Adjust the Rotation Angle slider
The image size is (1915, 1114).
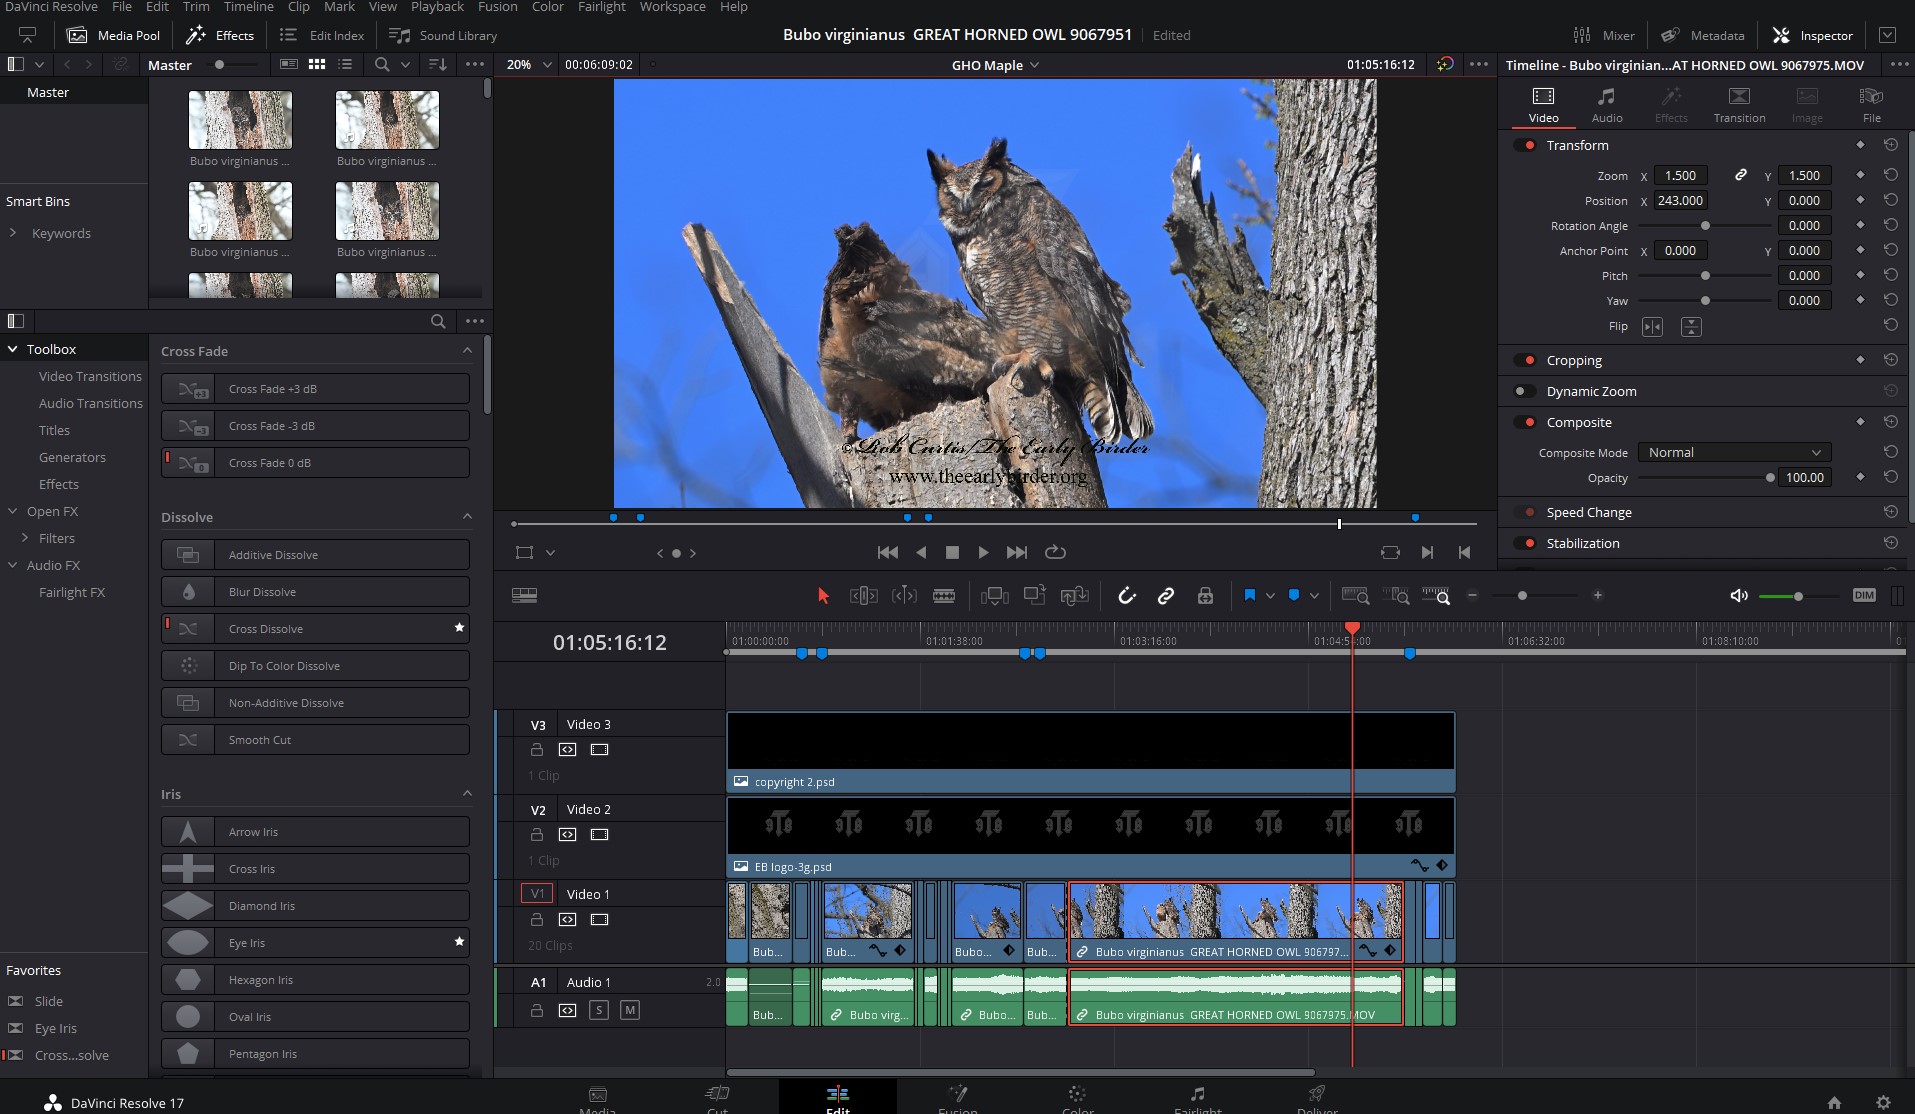(x=1705, y=225)
